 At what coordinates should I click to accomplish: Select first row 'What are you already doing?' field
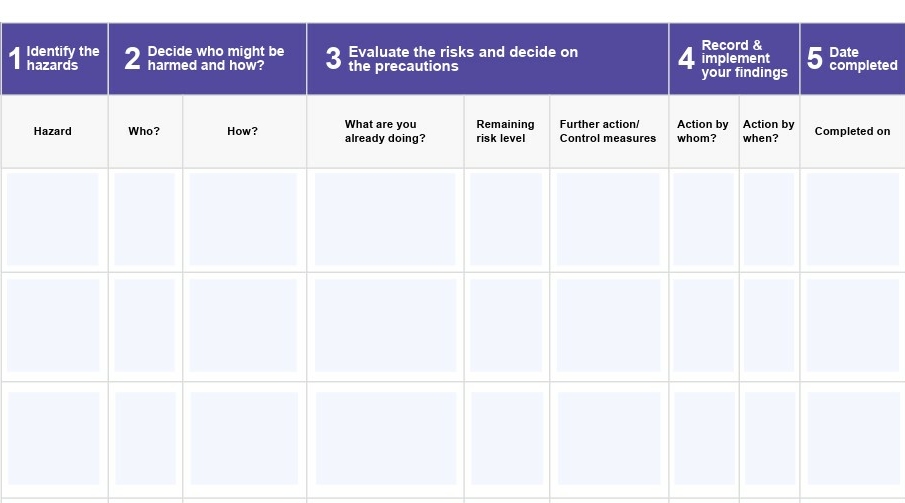click(x=385, y=219)
